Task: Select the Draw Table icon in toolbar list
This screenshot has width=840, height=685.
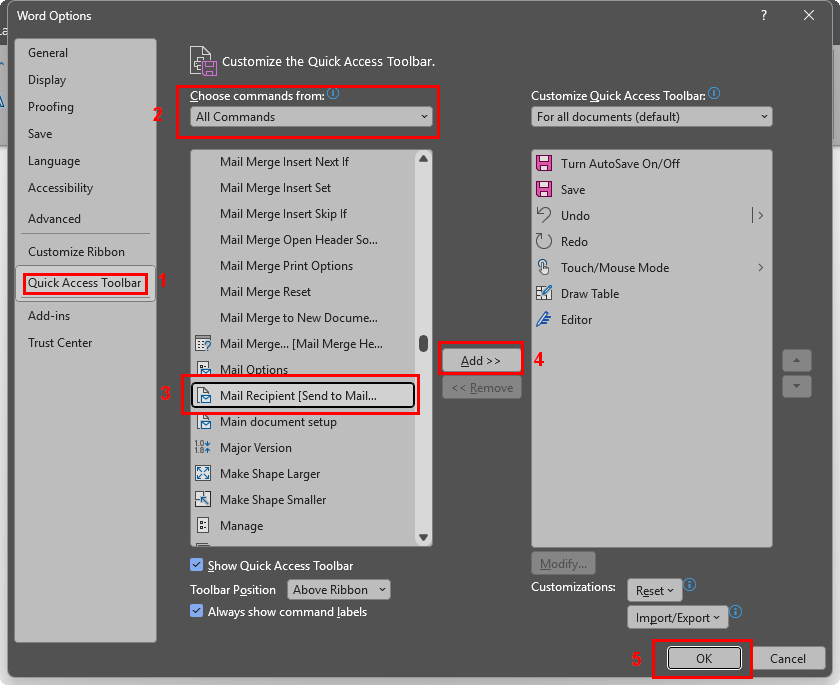Action: (544, 293)
